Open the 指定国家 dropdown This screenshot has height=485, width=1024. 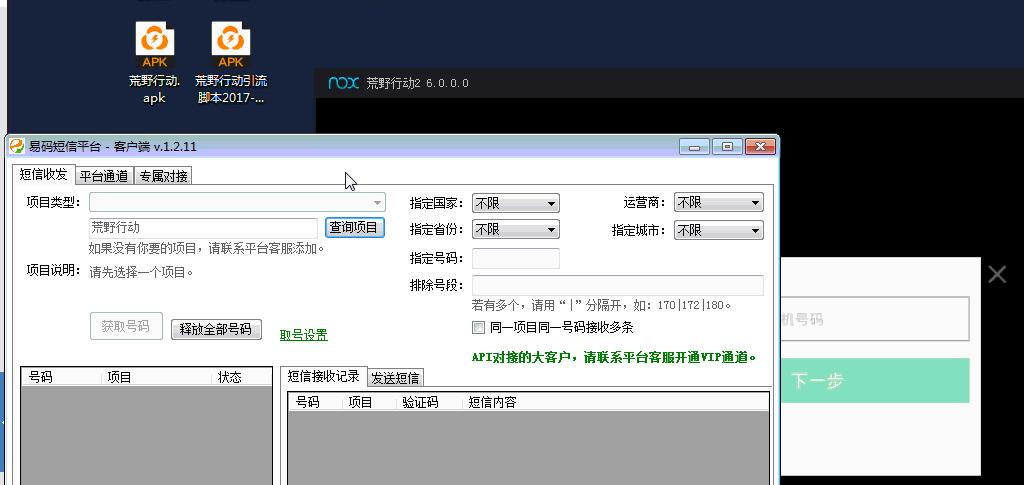(x=515, y=204)
